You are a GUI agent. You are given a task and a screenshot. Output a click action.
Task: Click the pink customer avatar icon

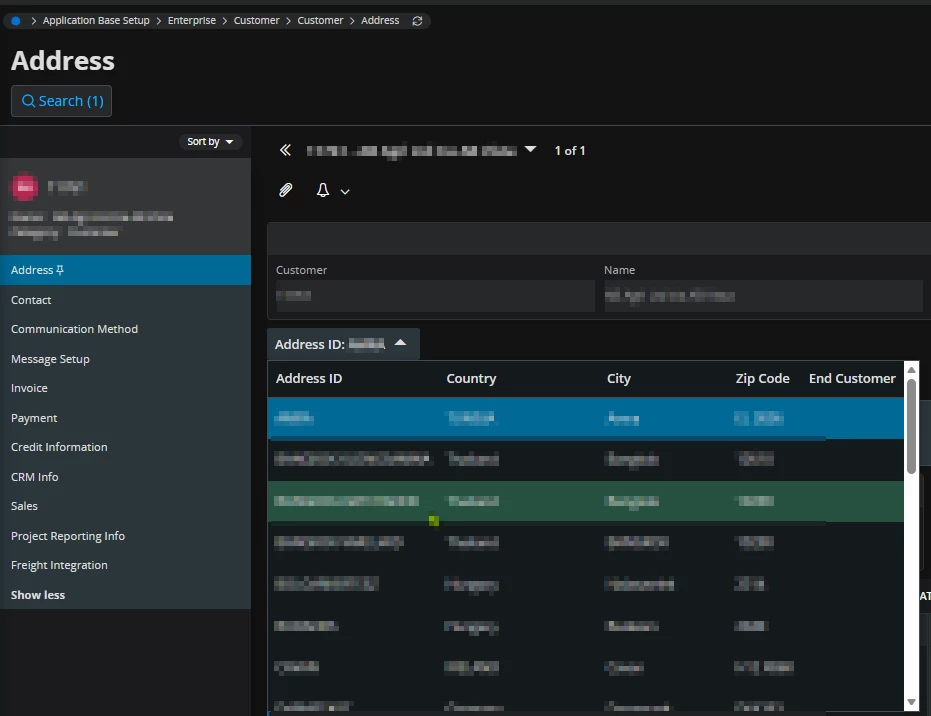tap(25, 187)
